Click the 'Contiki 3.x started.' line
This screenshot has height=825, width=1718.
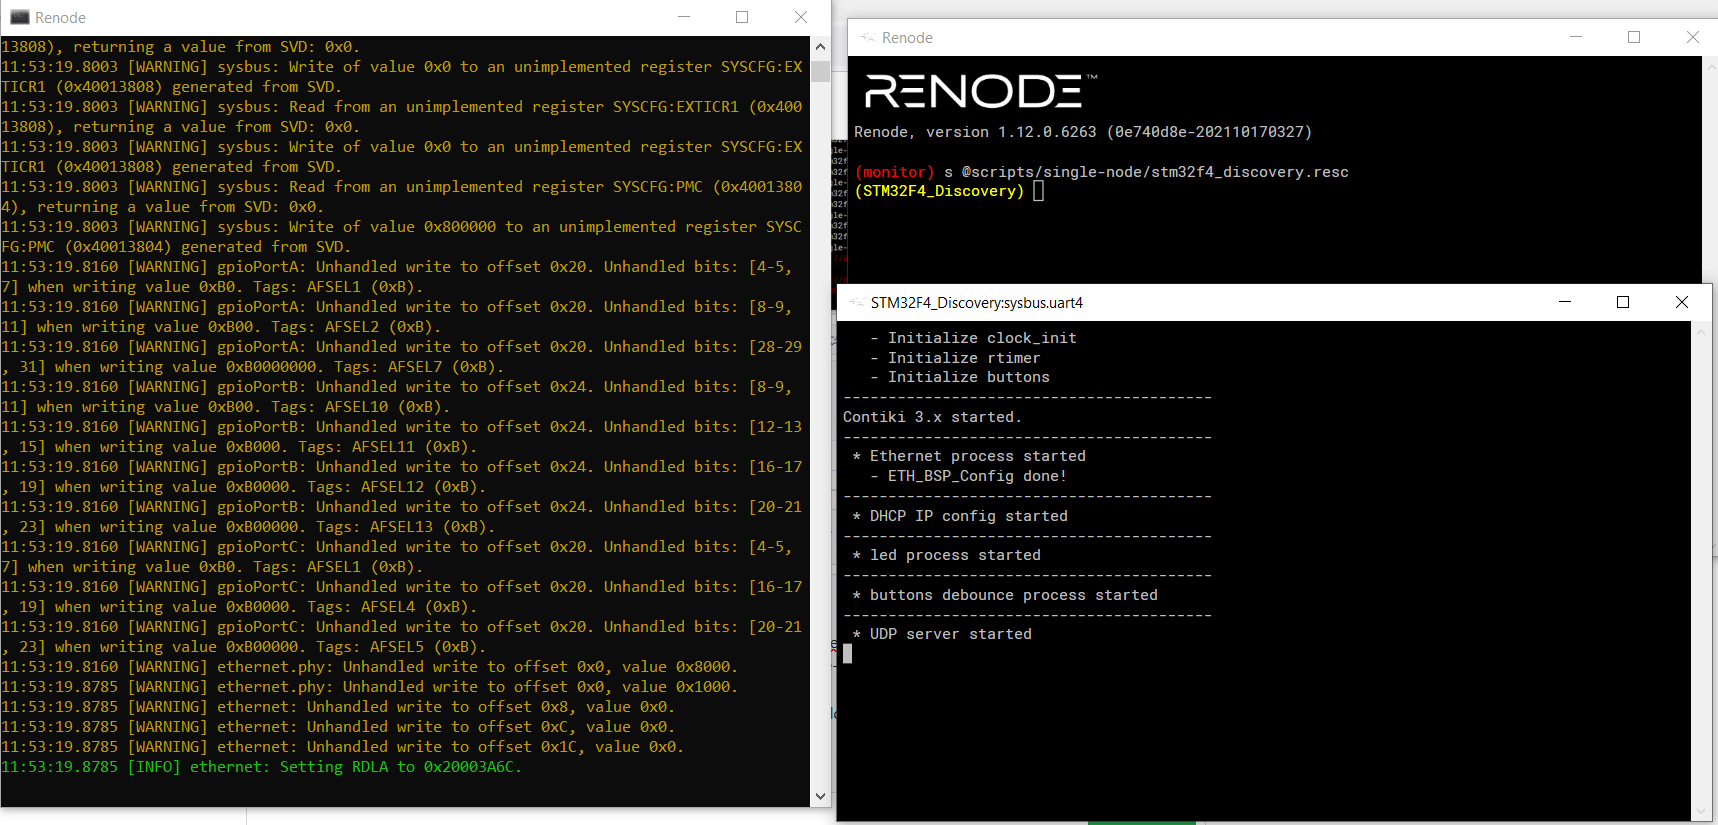pos(932,417)
